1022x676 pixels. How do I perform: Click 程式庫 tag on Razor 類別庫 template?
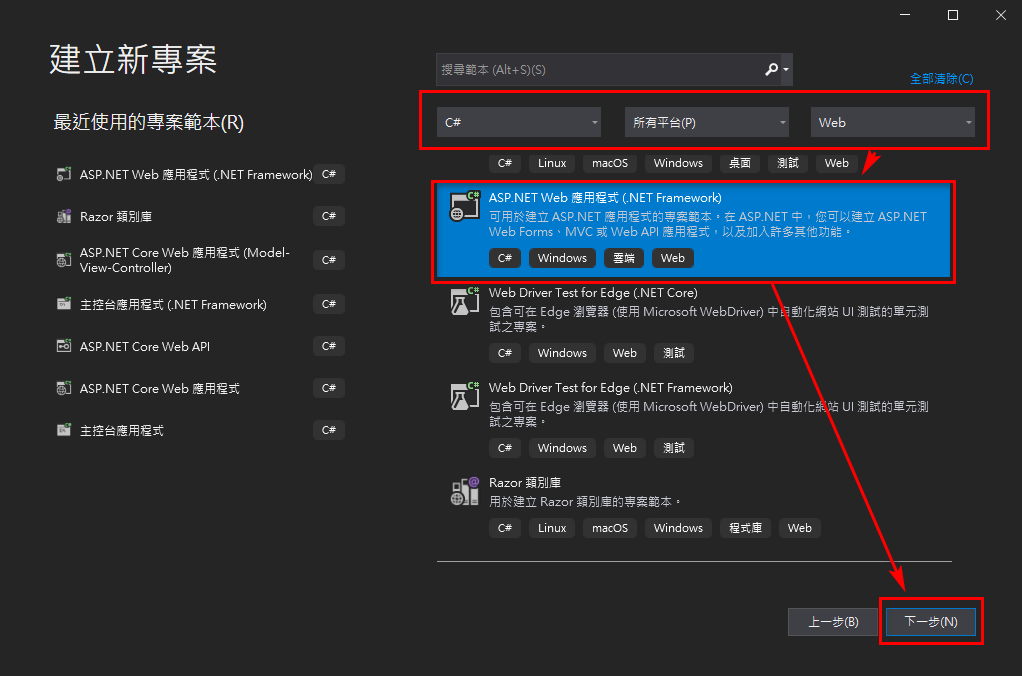coord(746,528)
